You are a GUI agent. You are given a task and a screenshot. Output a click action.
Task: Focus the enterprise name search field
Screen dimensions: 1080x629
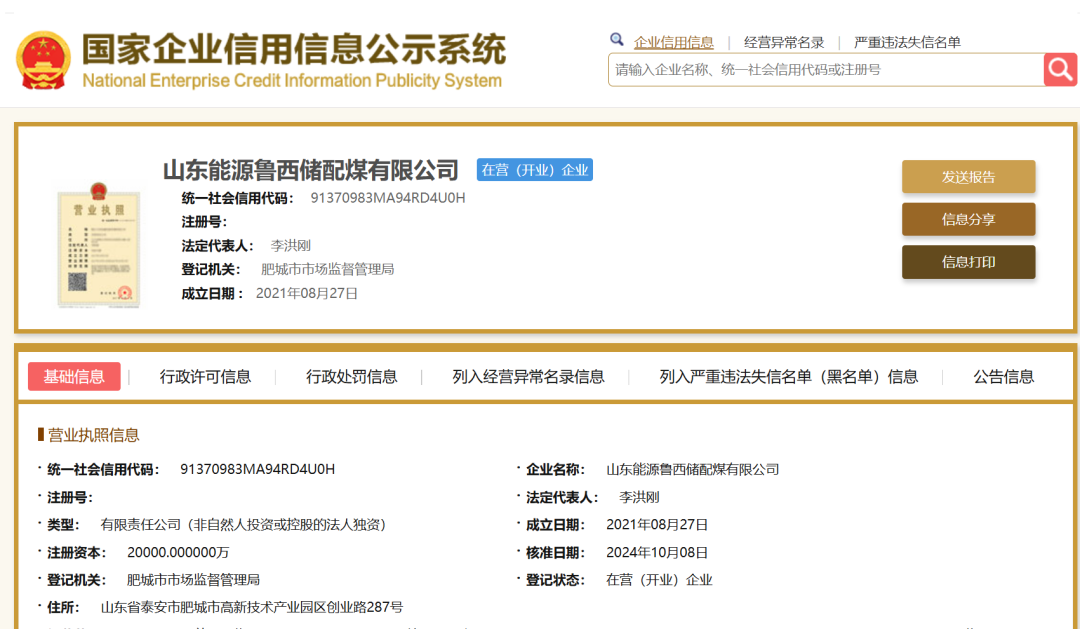(826, 70)
